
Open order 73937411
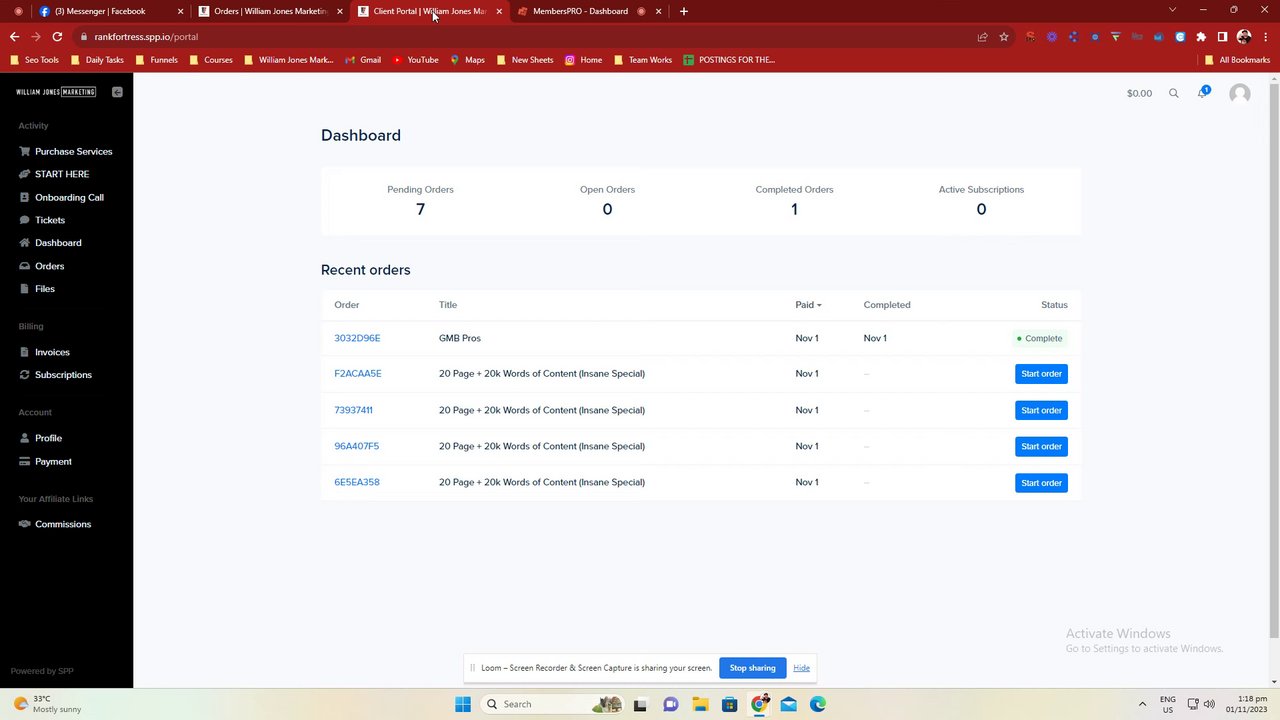click(353, 410)
